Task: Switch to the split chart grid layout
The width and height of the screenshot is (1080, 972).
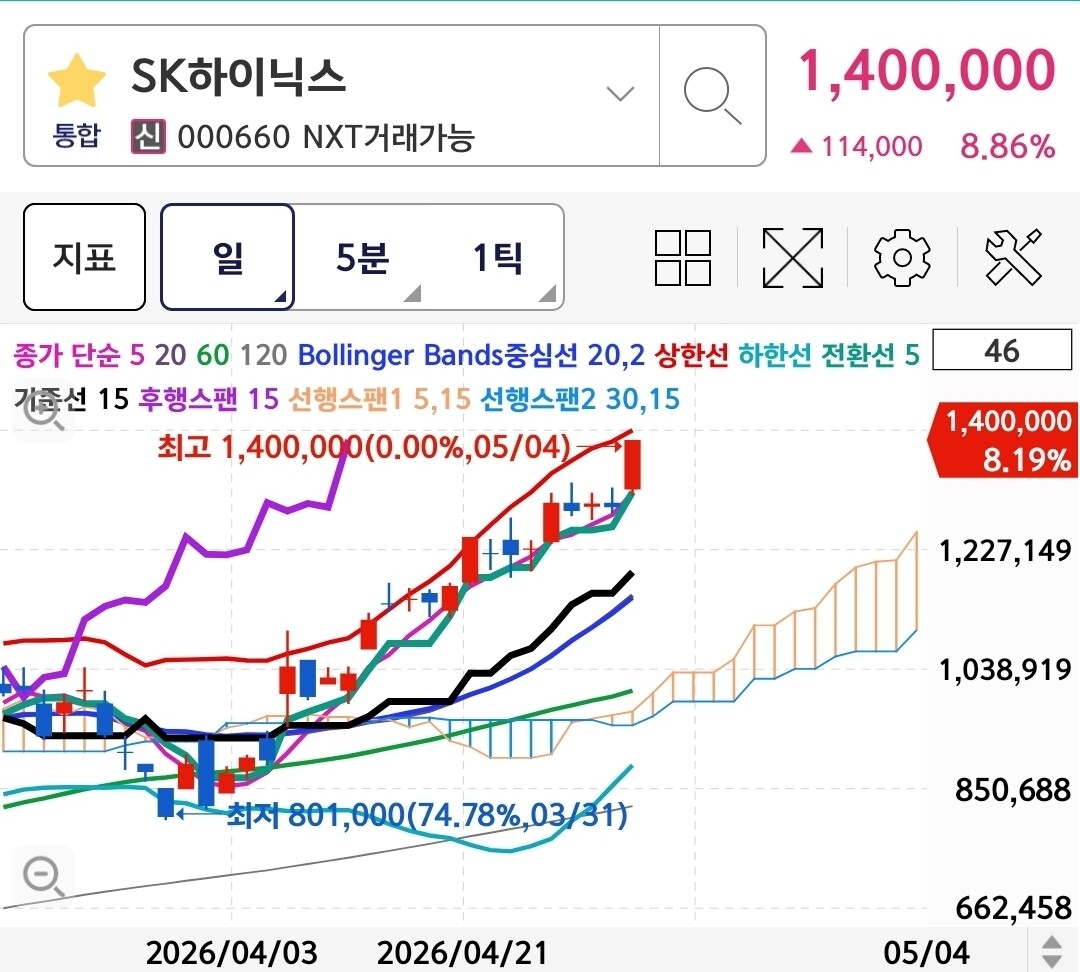Action: [x=682, y=258]
